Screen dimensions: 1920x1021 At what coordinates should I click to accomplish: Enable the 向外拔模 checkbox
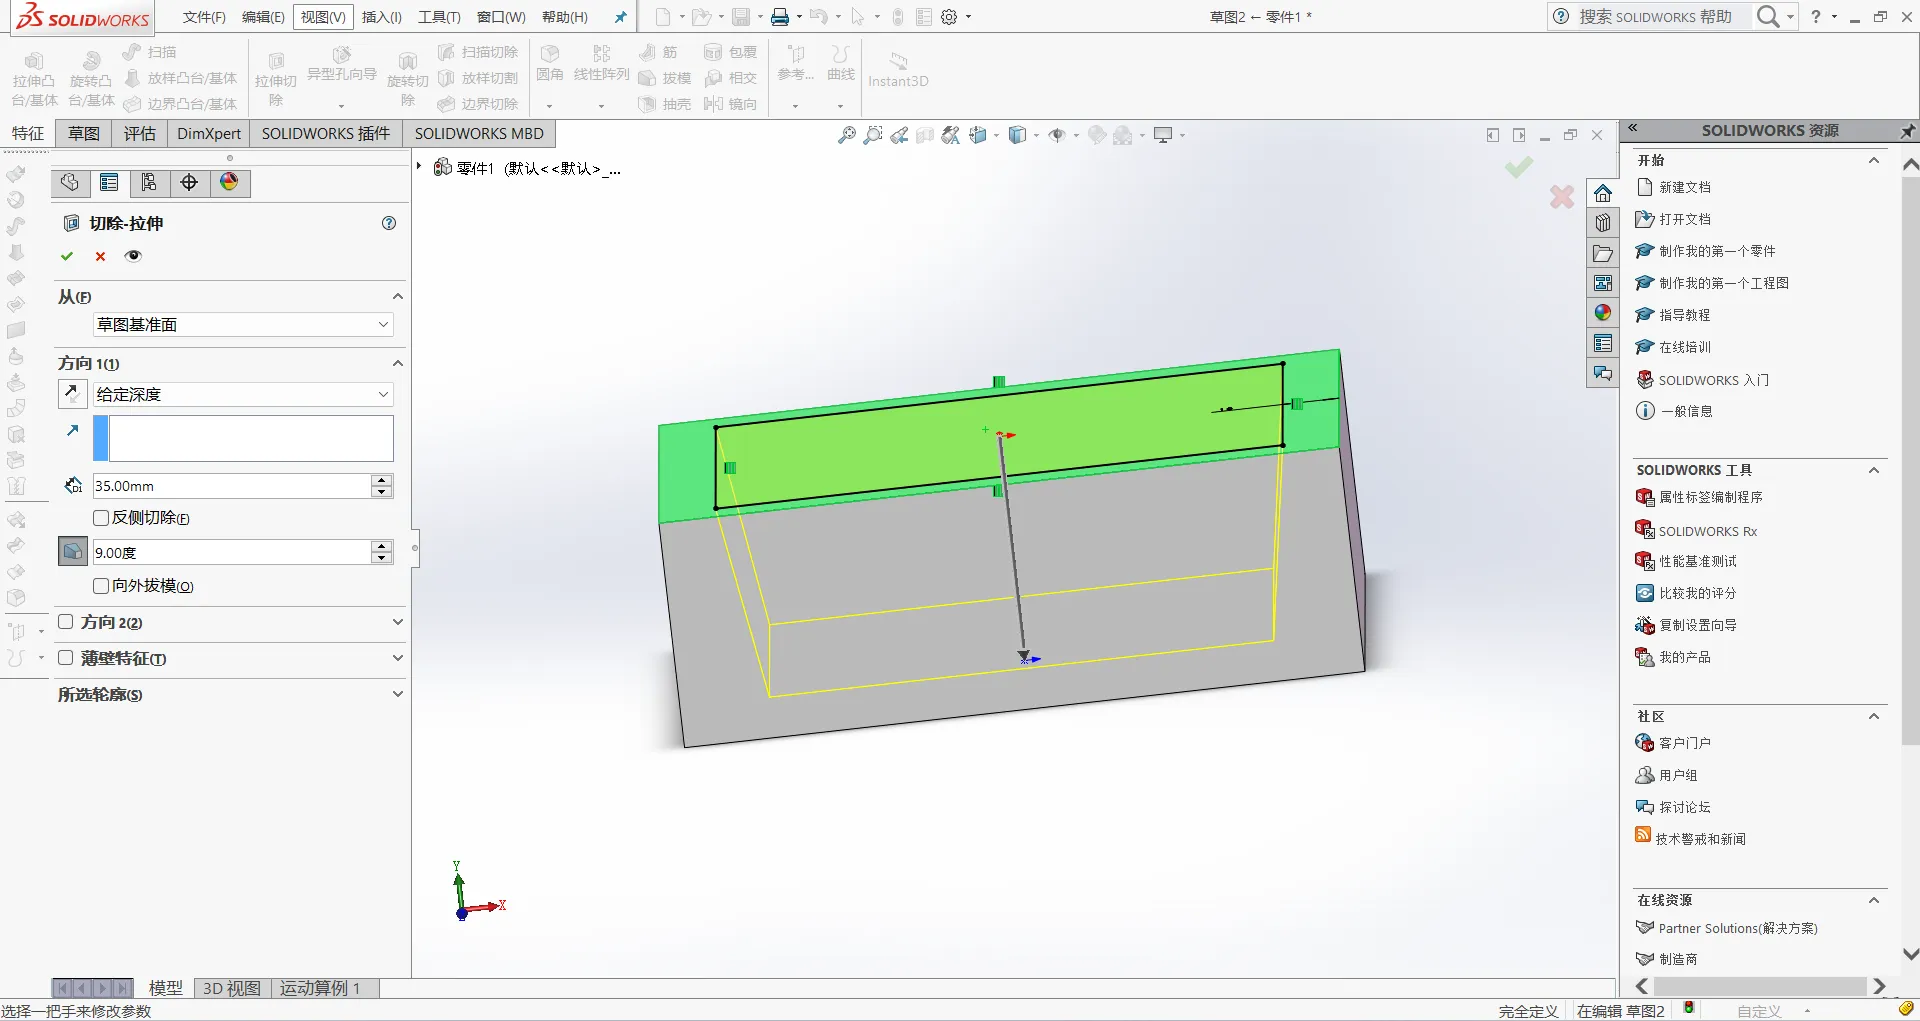[x=101, y=585]
